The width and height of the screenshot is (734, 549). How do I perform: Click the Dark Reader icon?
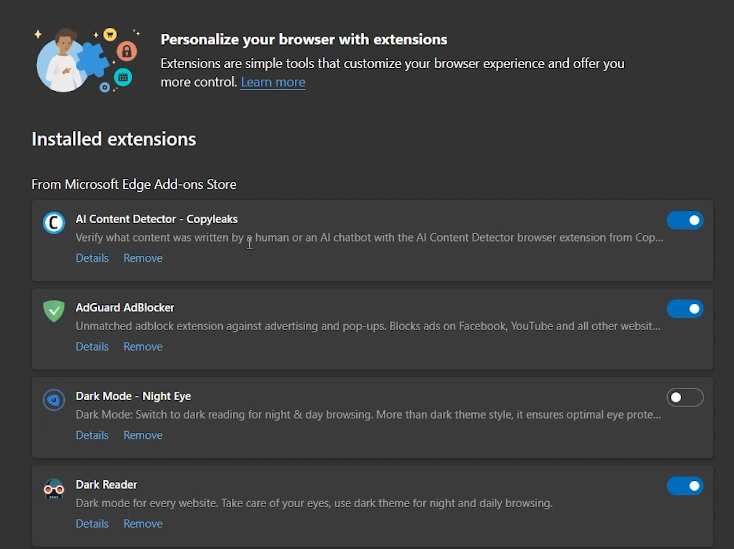(x=54, y=489)
